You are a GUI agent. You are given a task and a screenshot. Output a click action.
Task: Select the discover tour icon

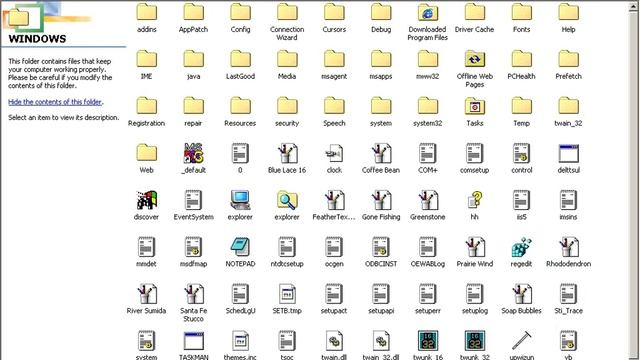(x=147, y=200)
